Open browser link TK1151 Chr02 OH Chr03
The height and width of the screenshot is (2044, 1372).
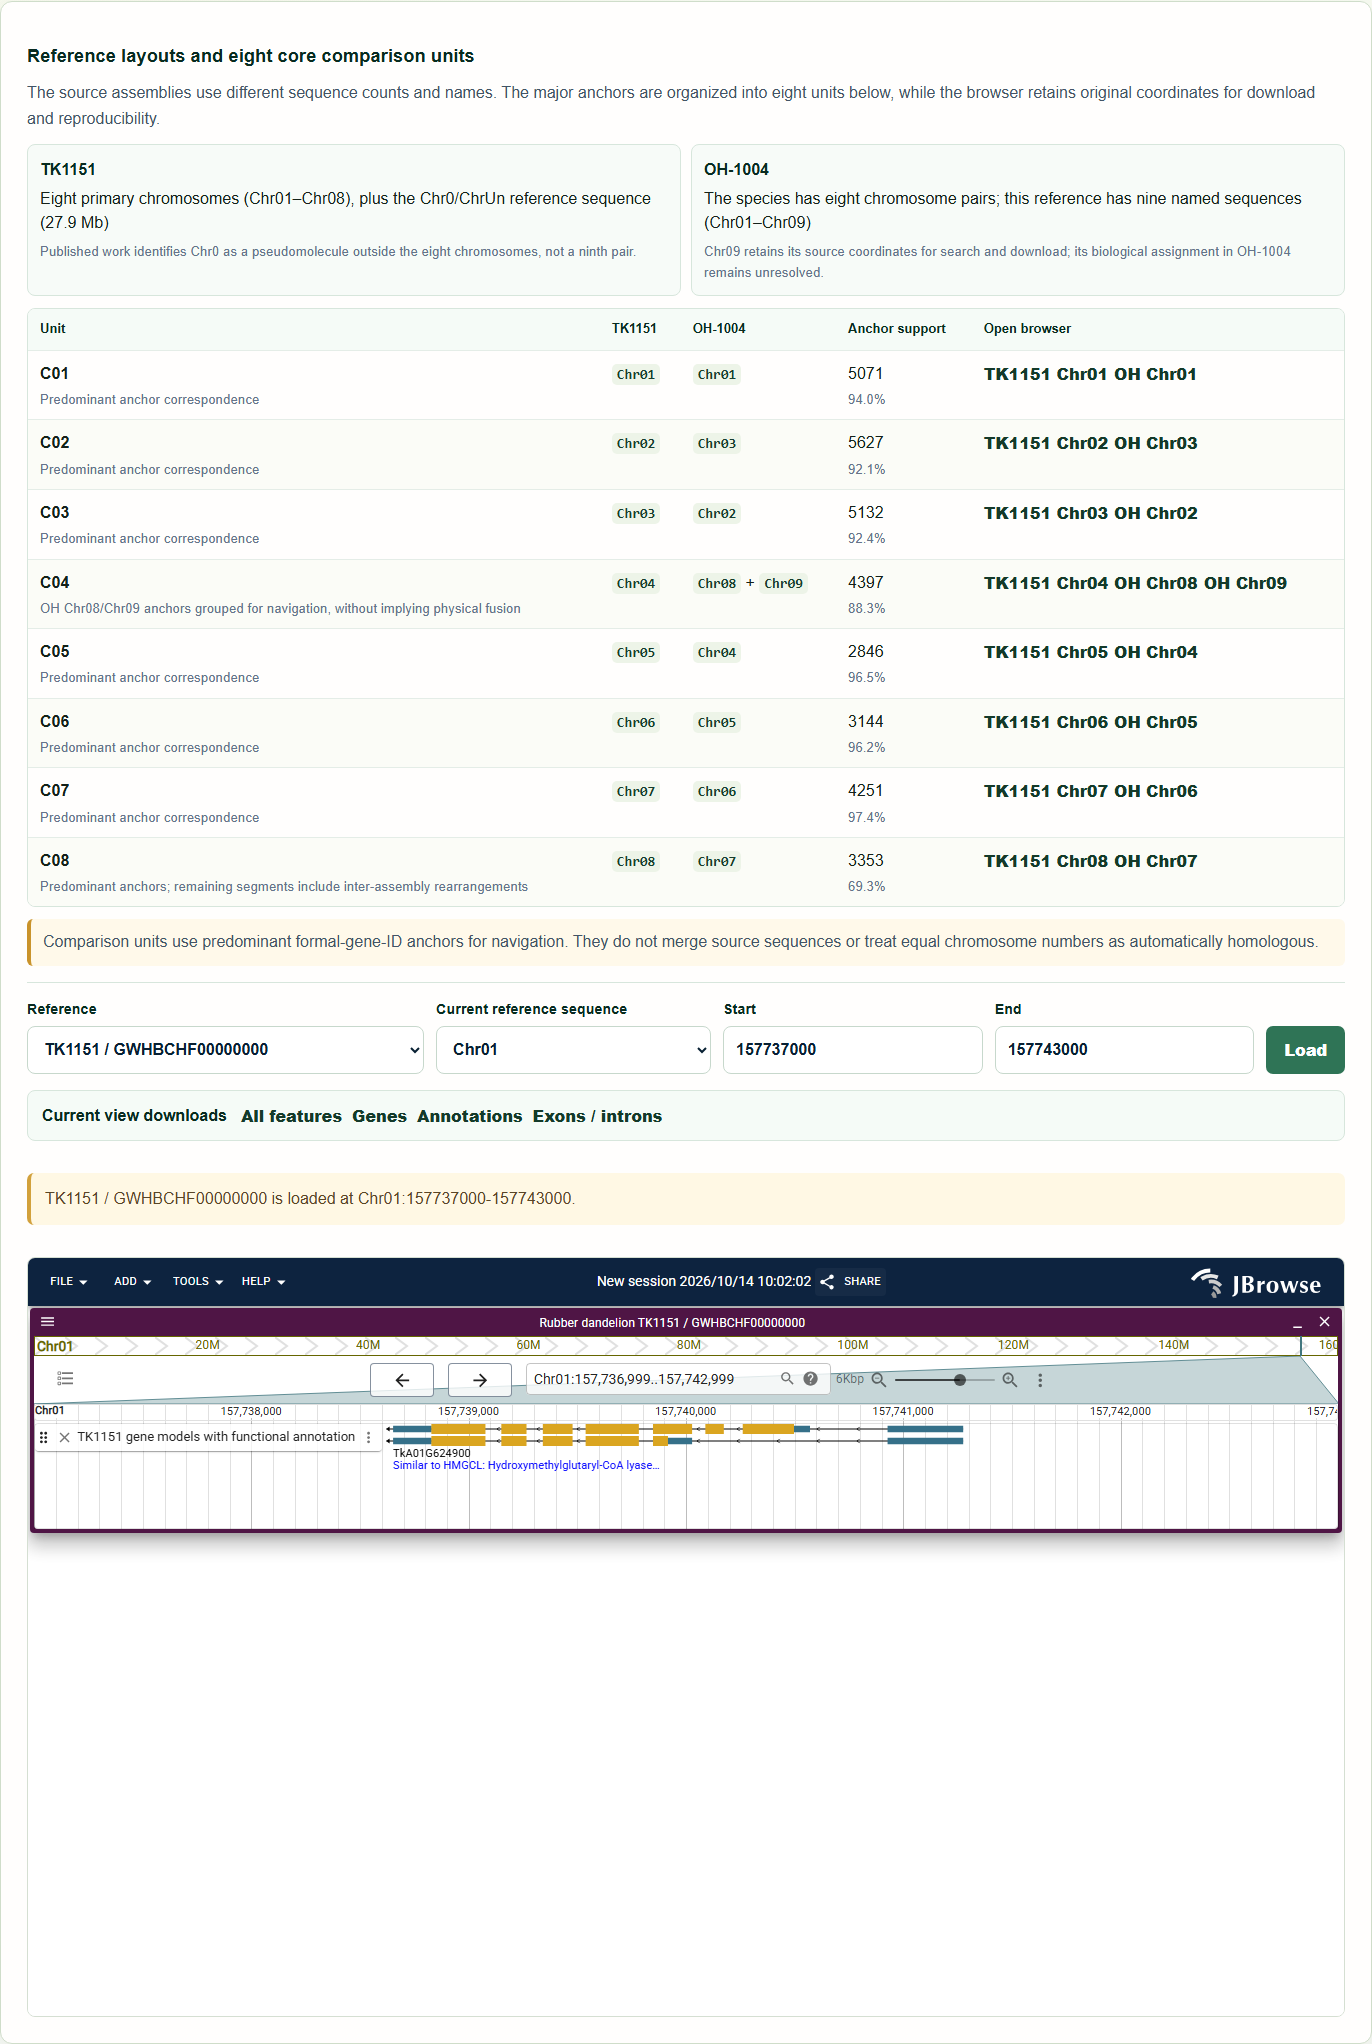(1090, 443)
